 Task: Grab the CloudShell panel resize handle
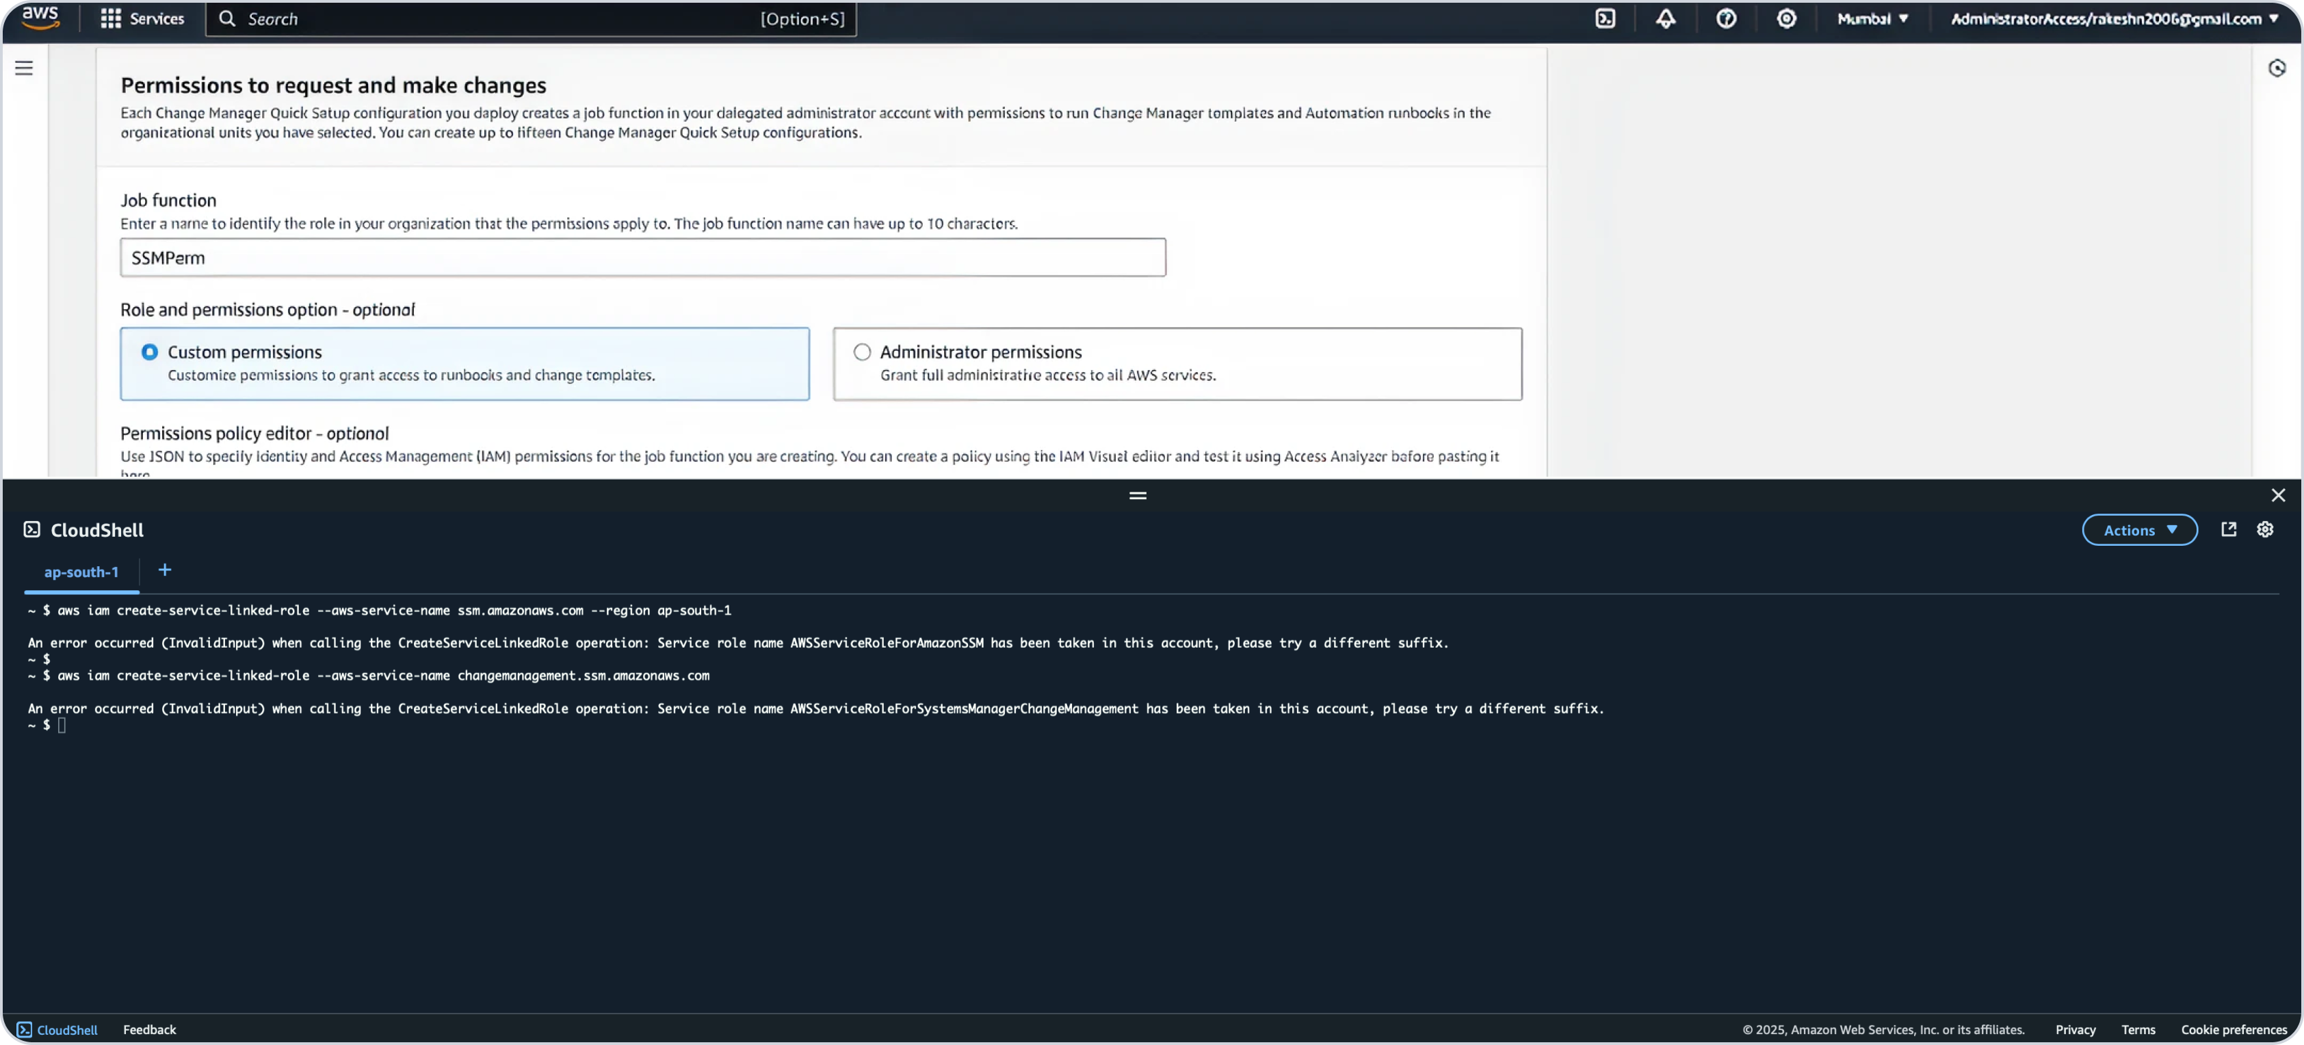point(1137,495)
